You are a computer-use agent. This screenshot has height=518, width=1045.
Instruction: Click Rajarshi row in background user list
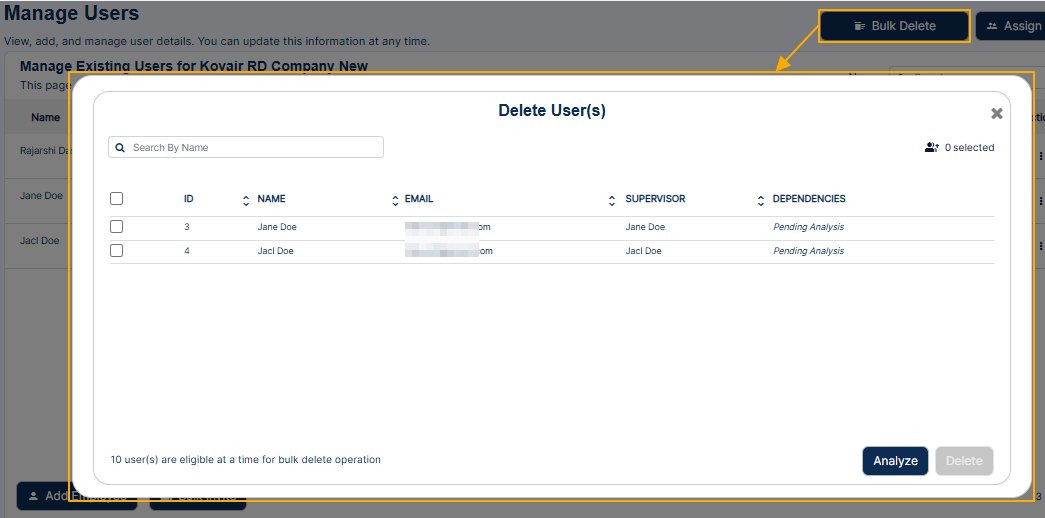pos(45,151)
